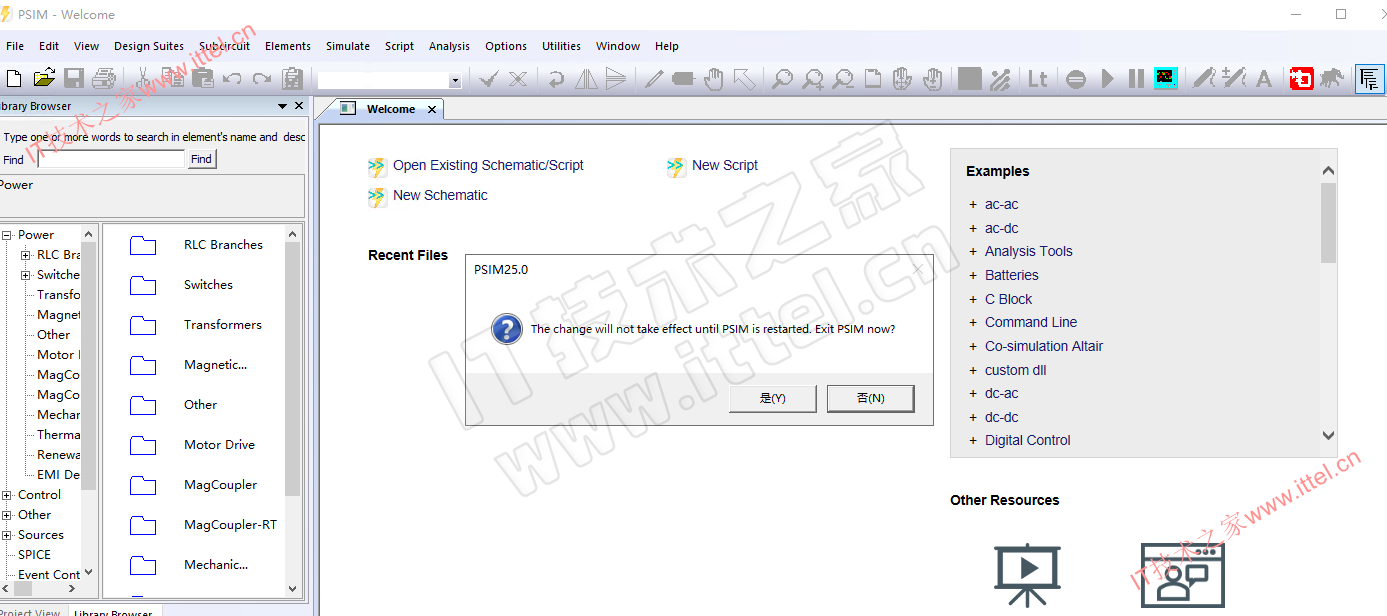Click the Find search text field

pos(111,159)
